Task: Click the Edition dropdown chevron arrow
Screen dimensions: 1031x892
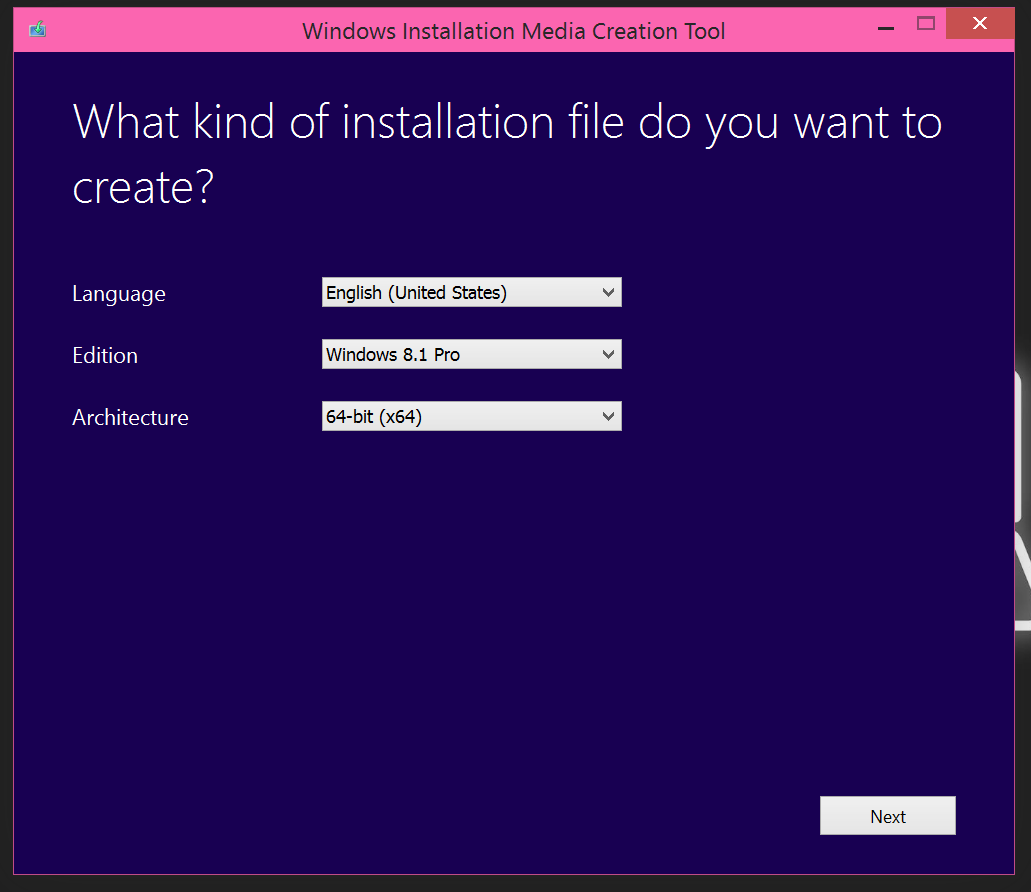Action: click(x=608, y=355)
